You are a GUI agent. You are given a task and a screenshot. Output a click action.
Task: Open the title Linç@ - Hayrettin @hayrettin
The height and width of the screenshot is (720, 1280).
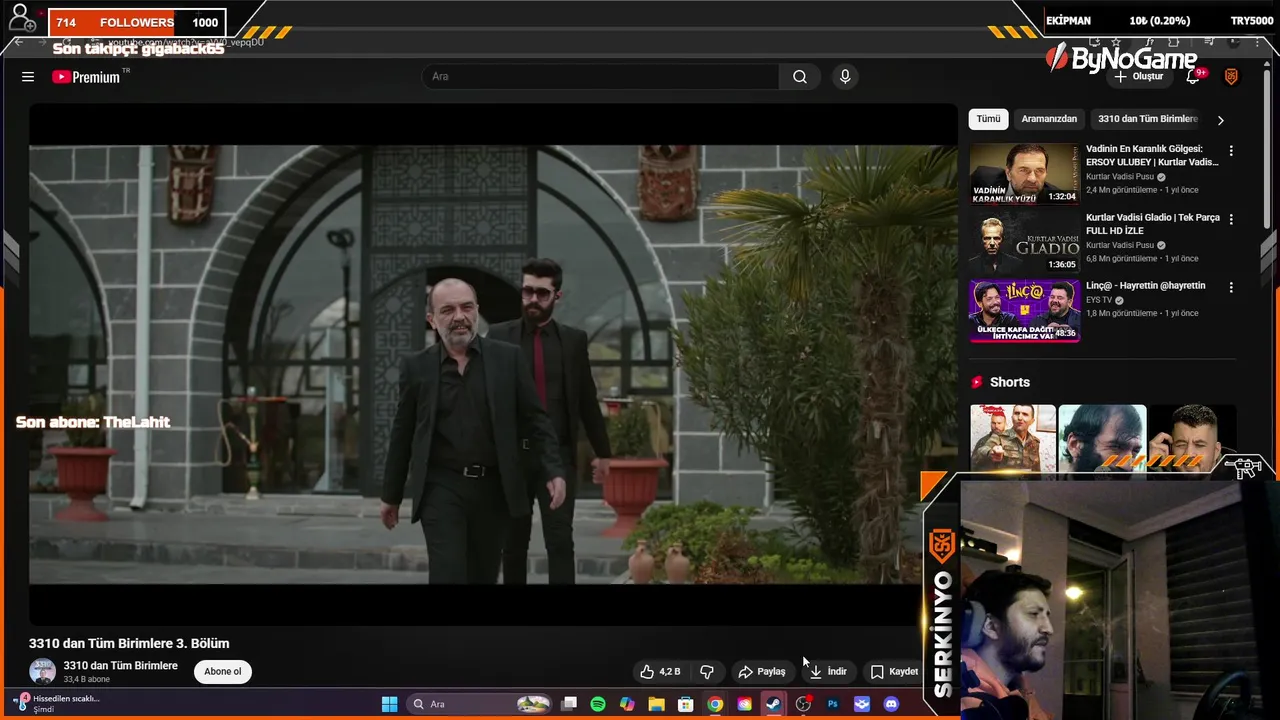(x=1146, y=286)
